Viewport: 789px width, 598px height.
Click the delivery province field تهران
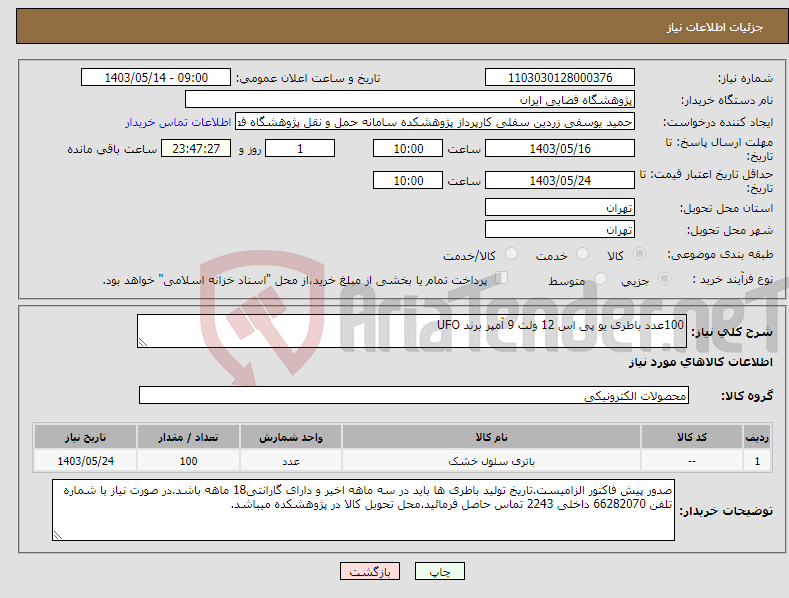tap(560, 207)
